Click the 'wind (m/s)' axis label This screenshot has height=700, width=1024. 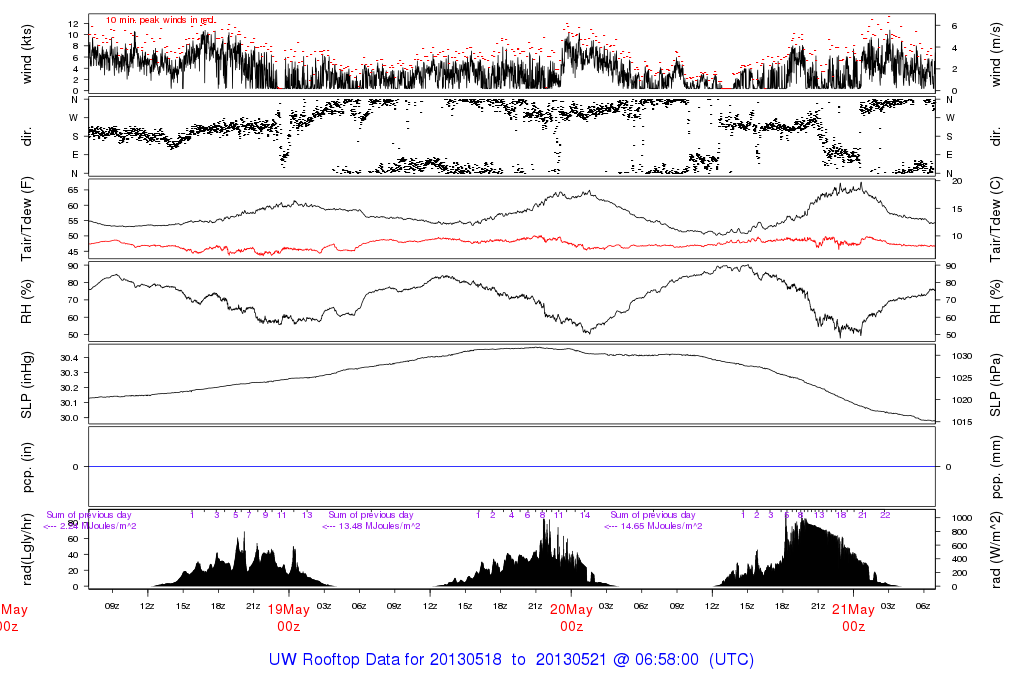pyautogui.click(x=995, y=54)
